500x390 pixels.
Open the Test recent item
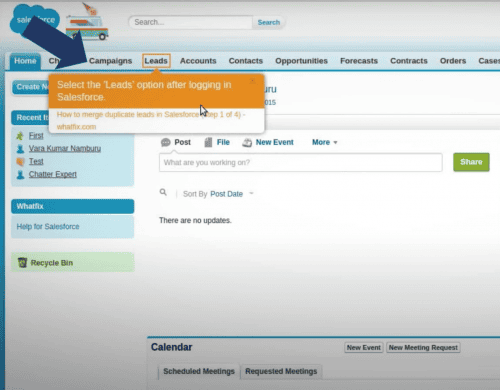pos(36,161)
